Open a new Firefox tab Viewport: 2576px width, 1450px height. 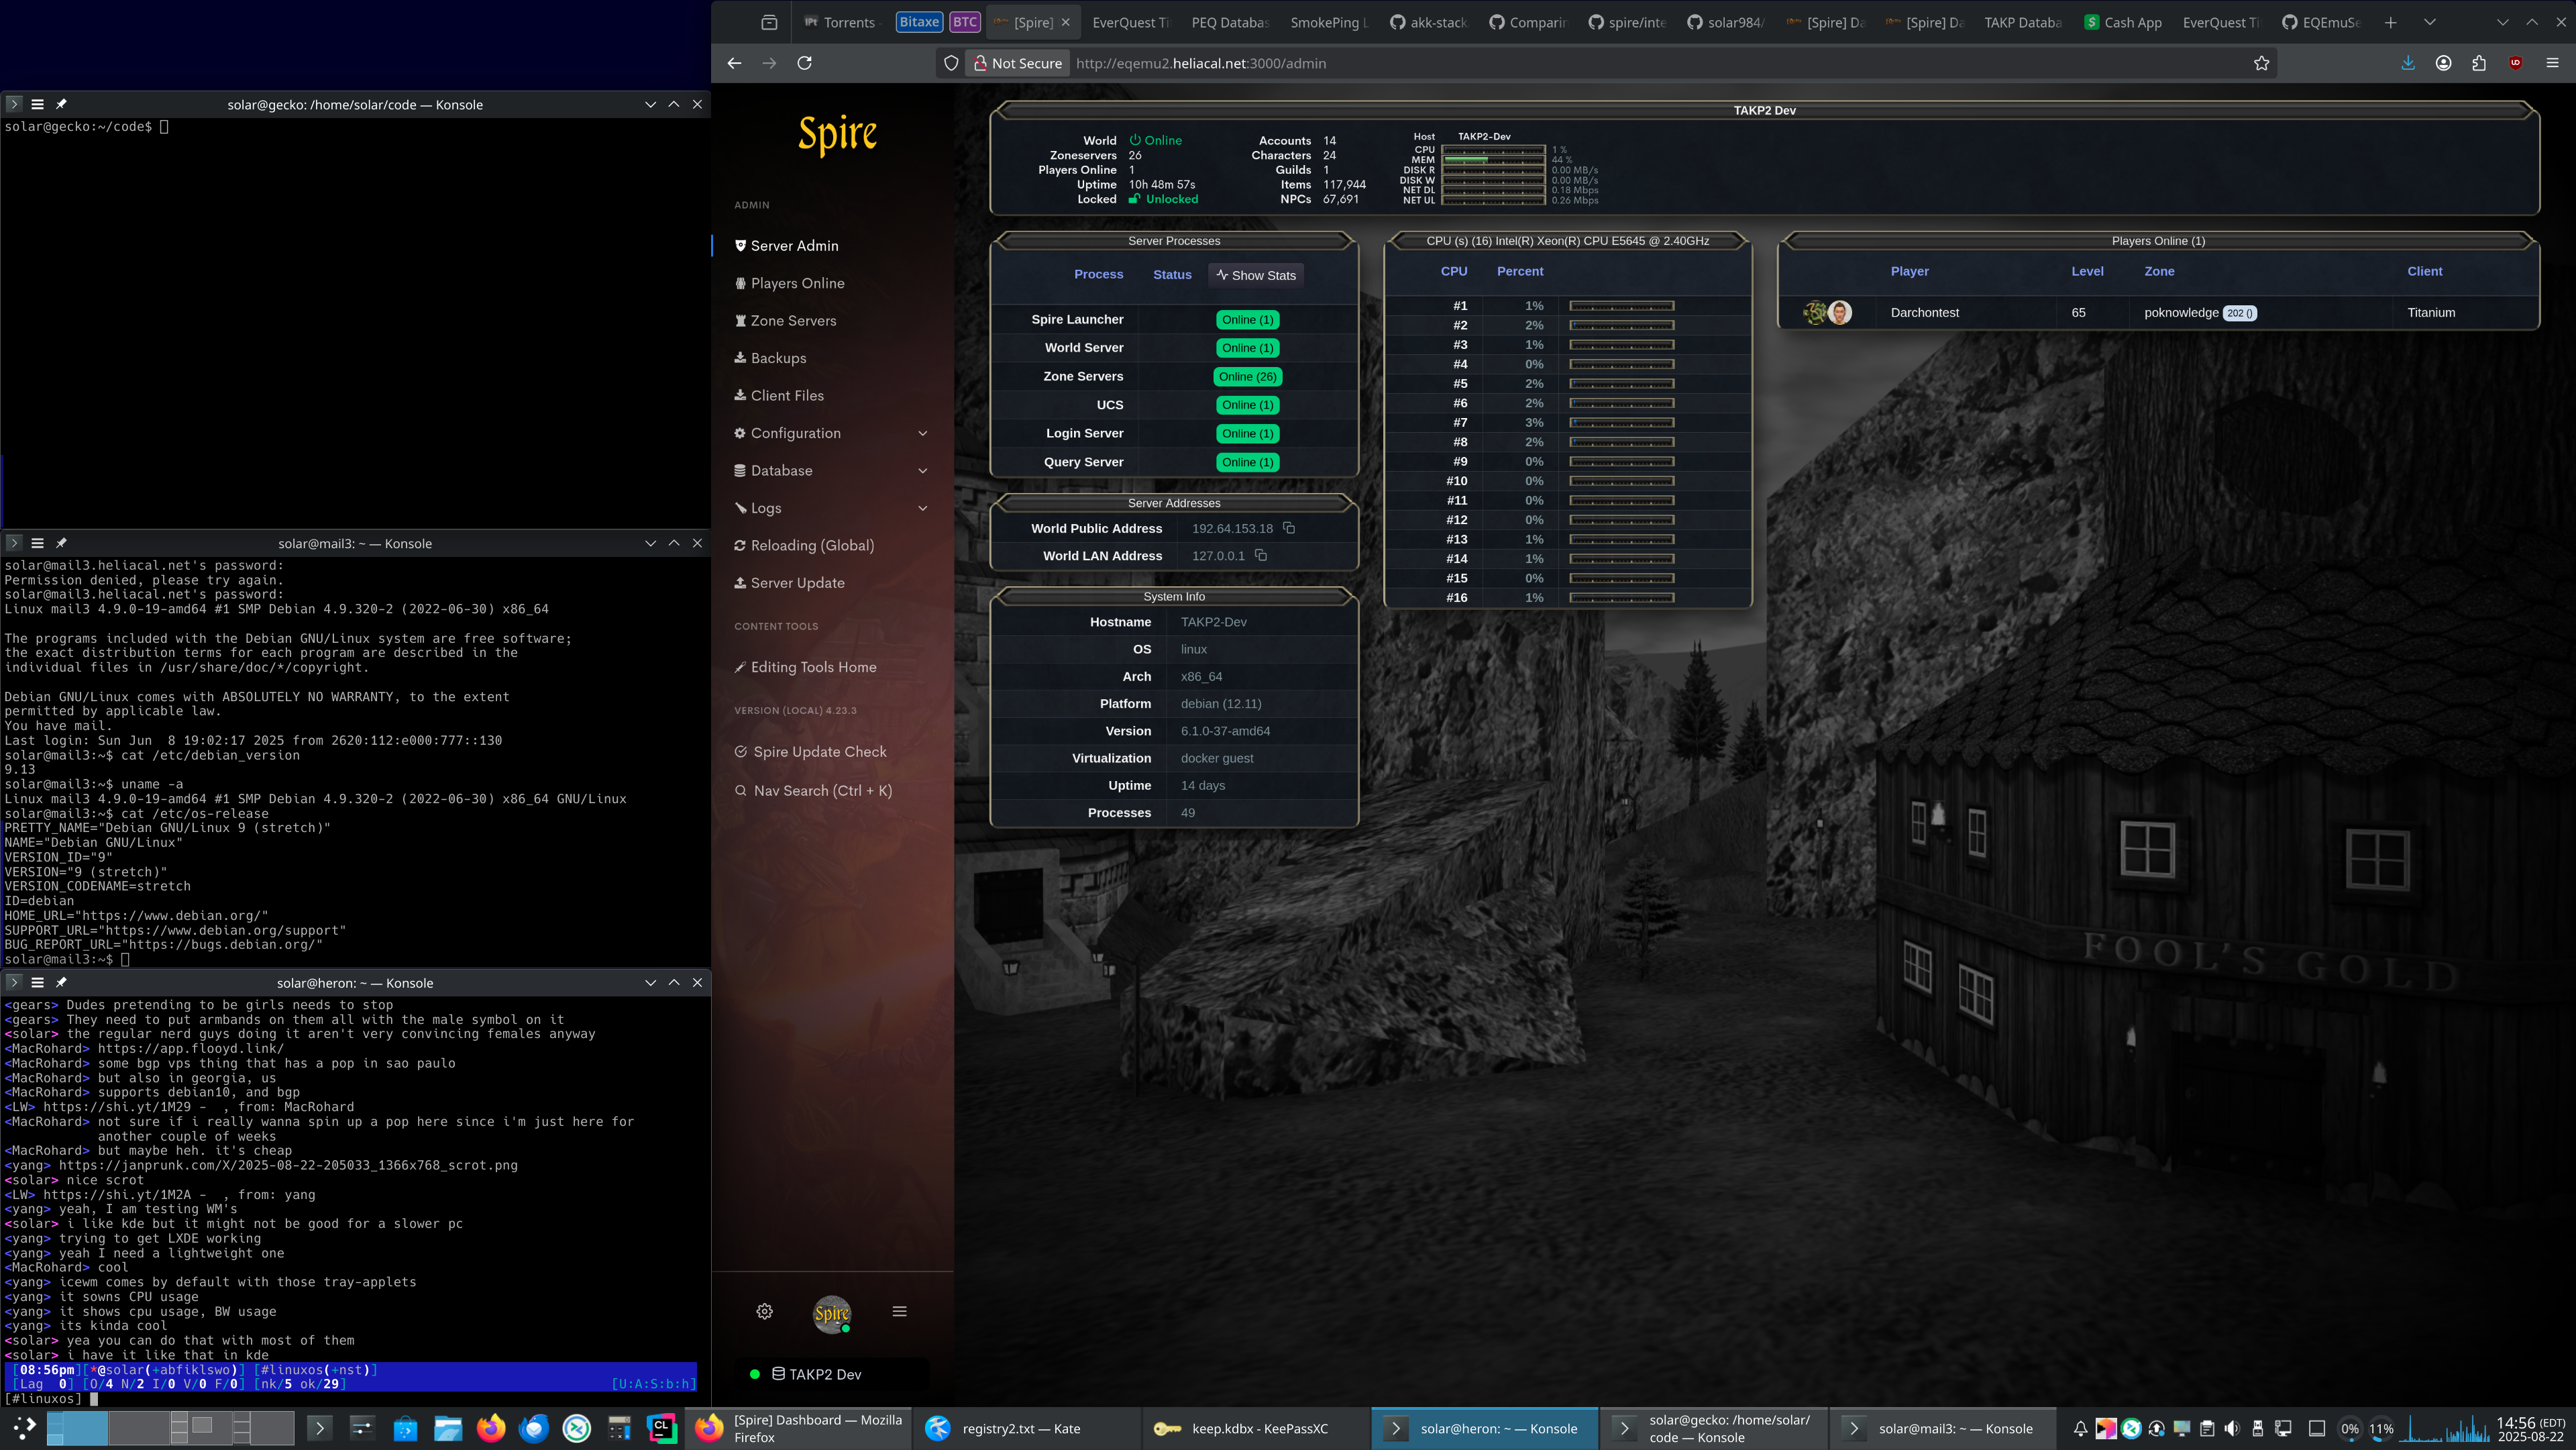click(2390, 22)
